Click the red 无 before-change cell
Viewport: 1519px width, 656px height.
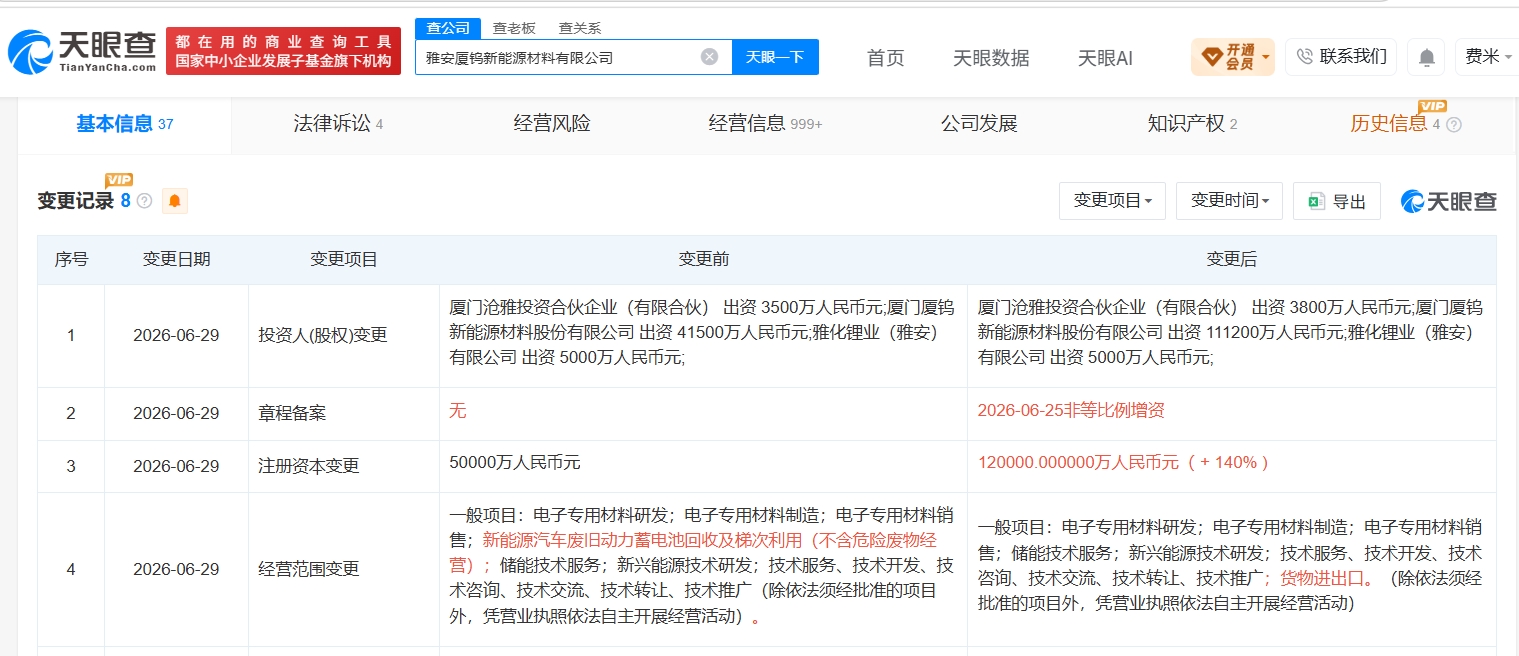[458, 410]
